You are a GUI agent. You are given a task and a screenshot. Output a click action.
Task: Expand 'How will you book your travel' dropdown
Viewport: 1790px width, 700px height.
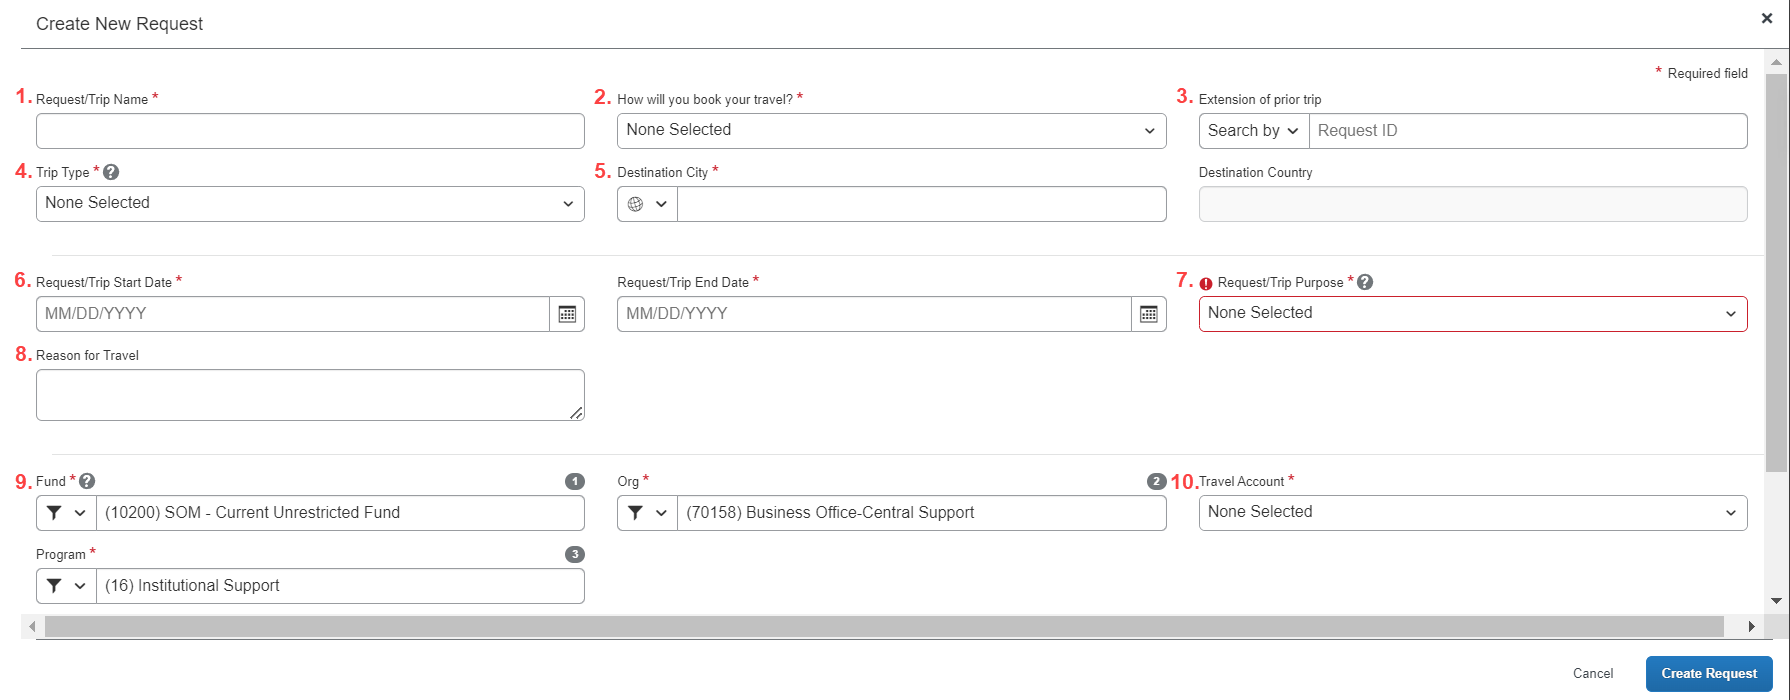coord(891,130)
